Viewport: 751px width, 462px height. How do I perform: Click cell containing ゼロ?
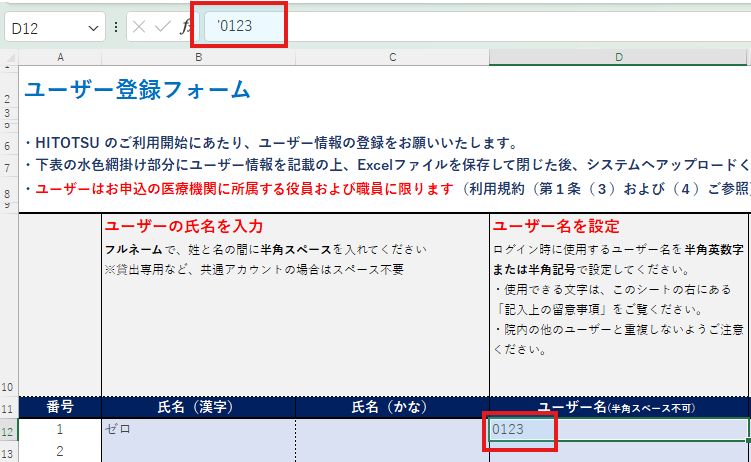pos(198,429)
